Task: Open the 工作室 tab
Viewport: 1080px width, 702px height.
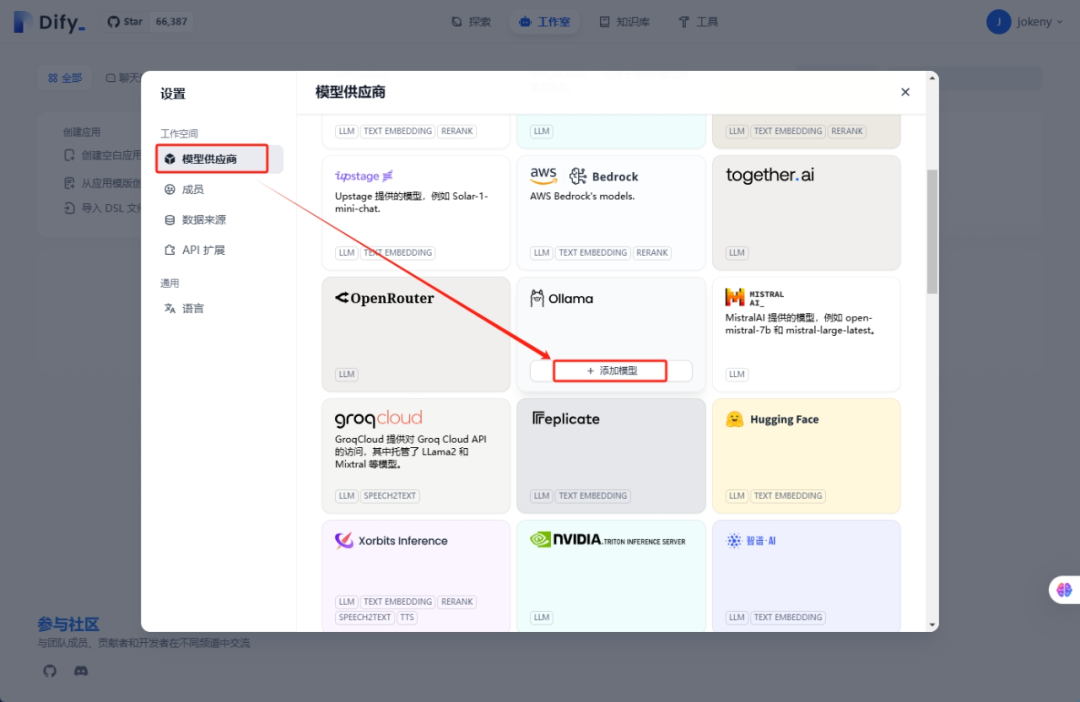Action: click(544, 22)
